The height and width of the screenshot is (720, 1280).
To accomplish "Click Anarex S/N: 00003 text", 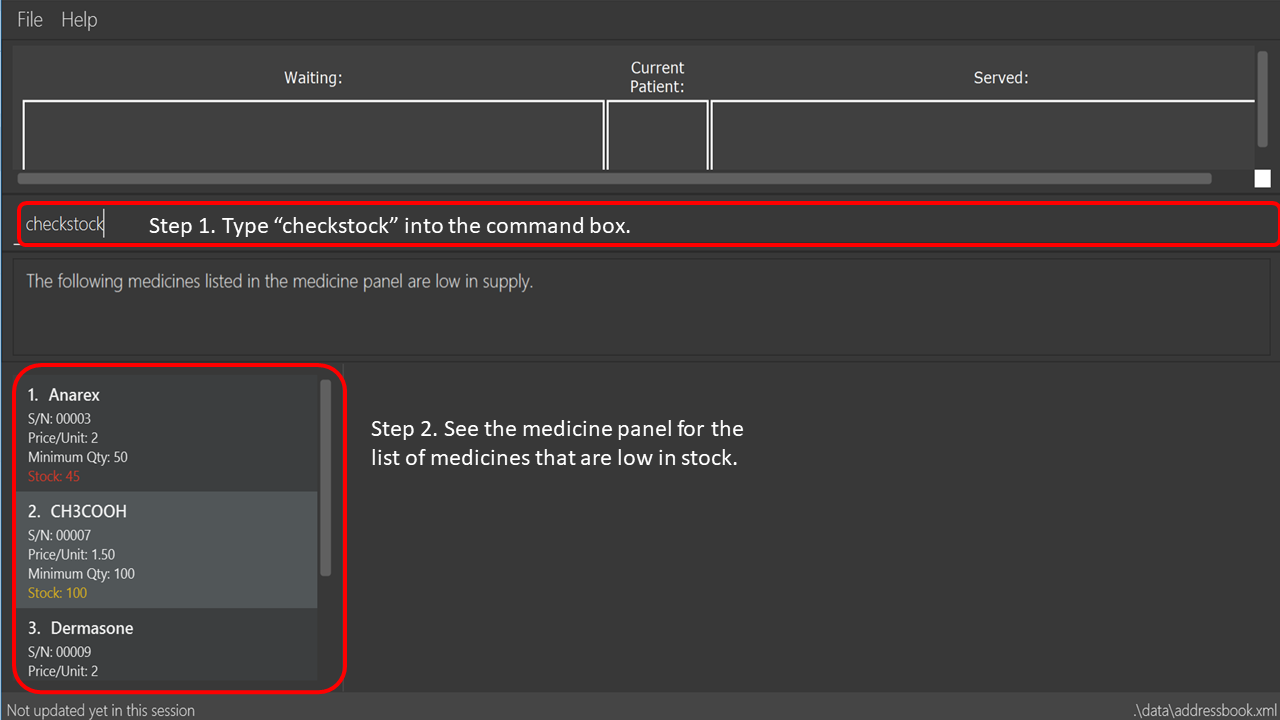I will tap(59, 419).
